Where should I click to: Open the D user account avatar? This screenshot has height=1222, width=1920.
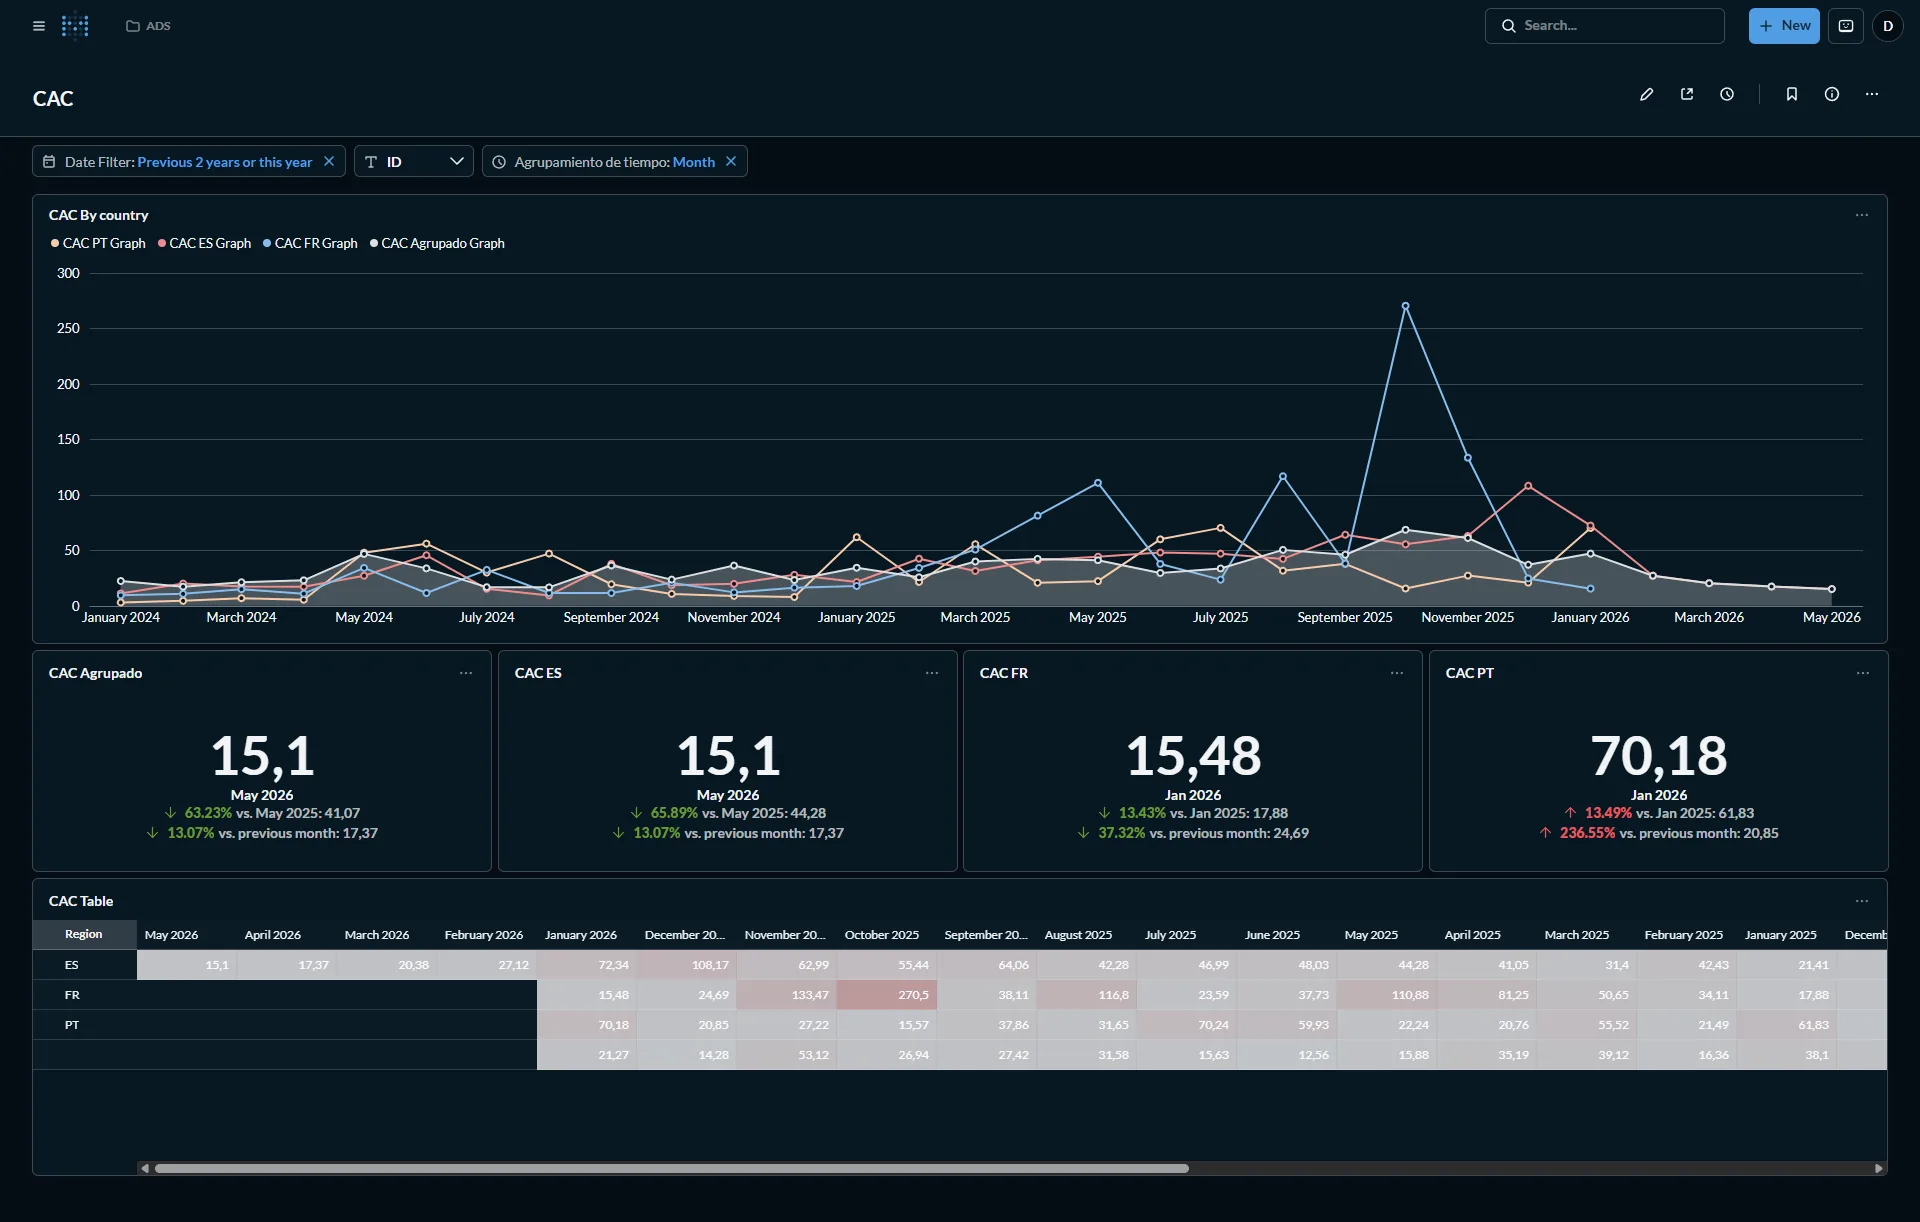pos(1888,26)
